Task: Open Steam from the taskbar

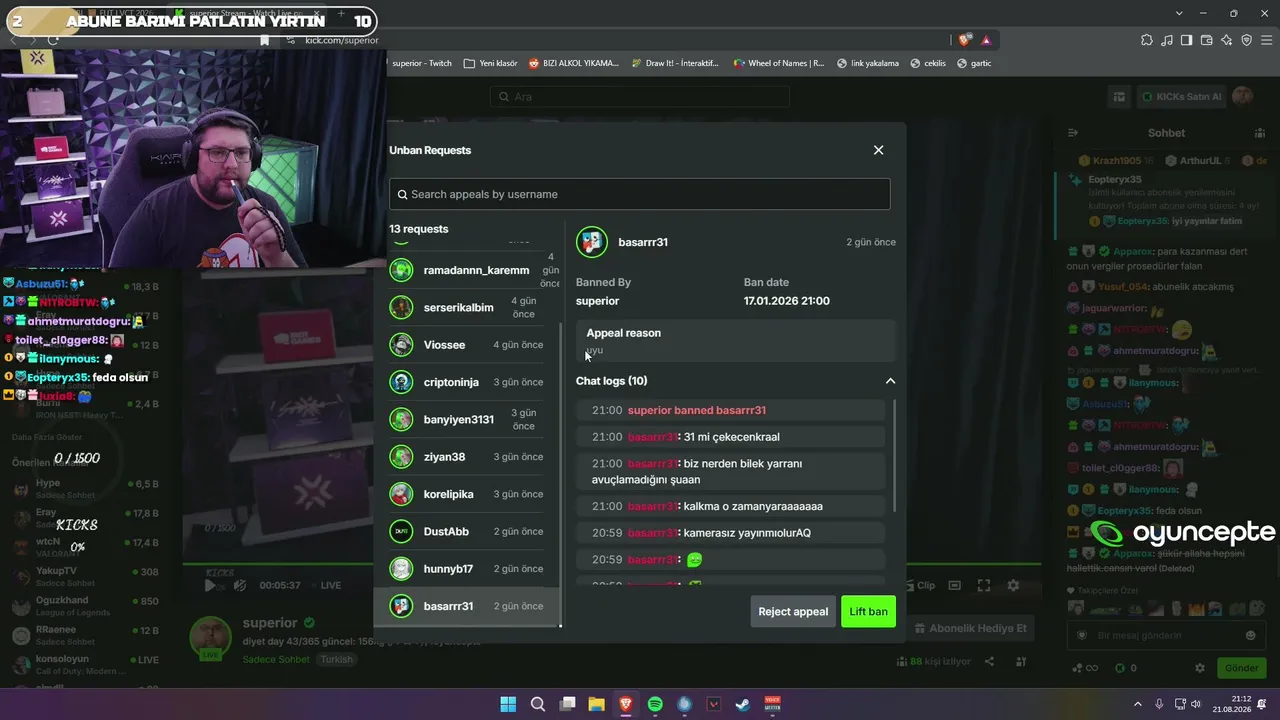Action: click(743, 704)
